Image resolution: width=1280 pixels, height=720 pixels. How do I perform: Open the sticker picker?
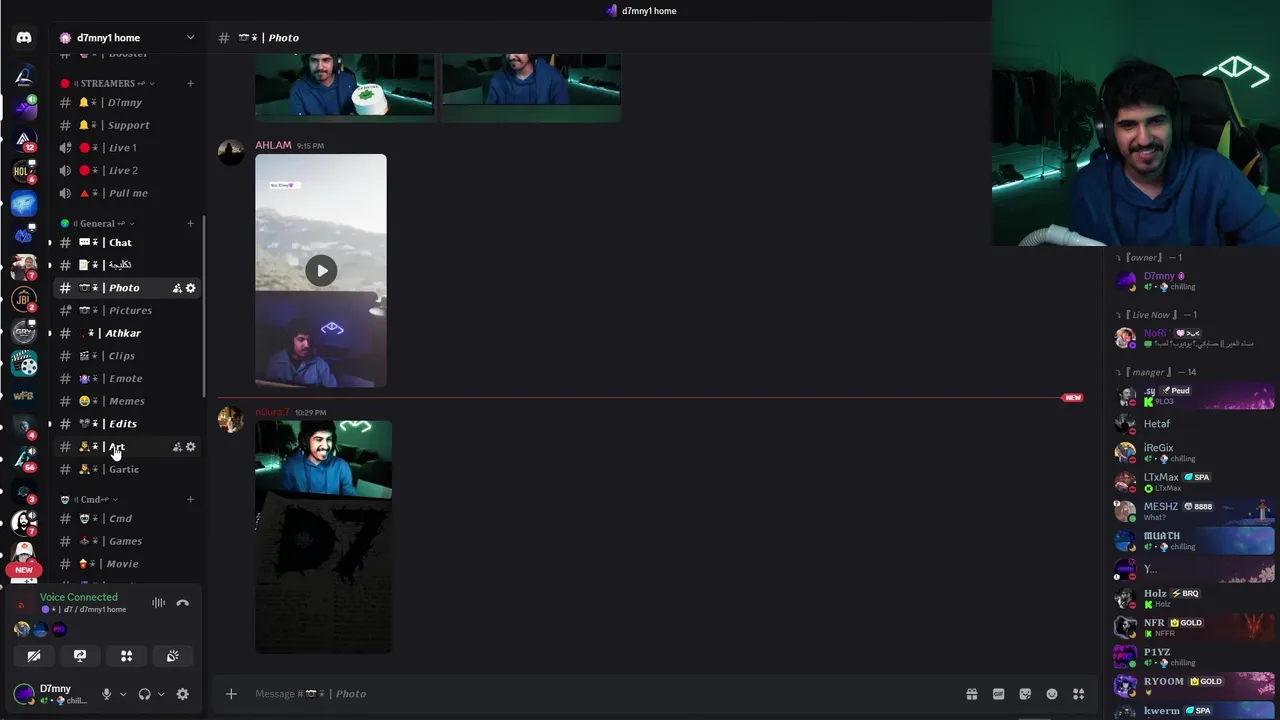(x=1025, y=694)
